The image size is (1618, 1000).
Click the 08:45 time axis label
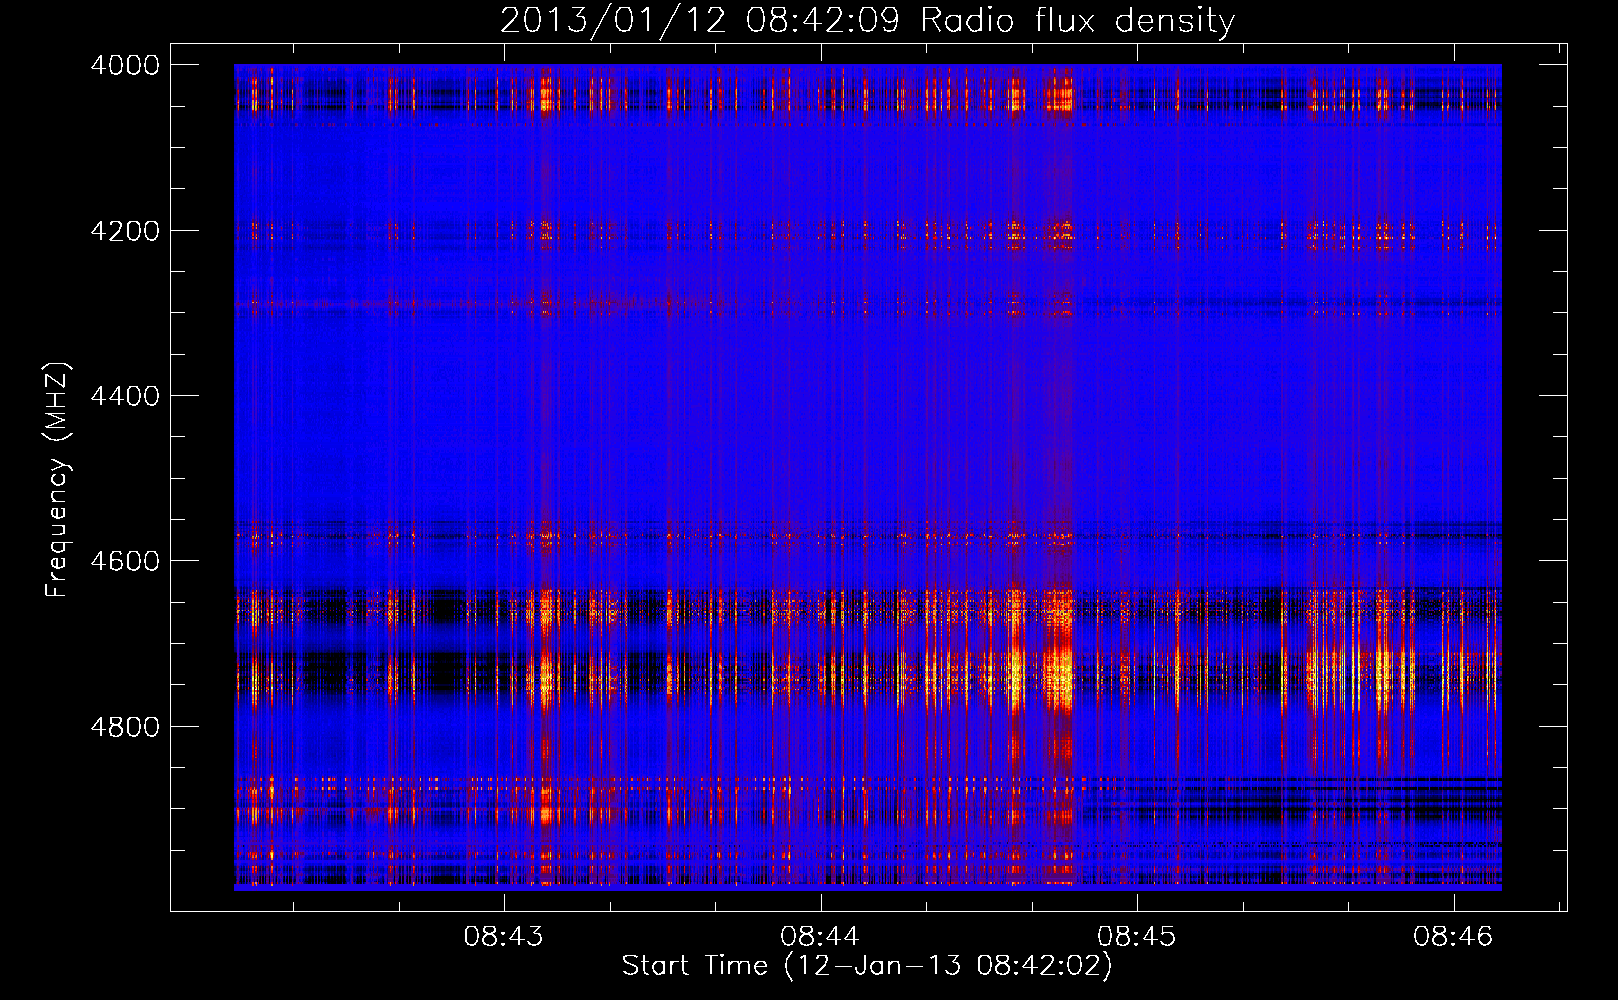[x=1137, y=936]
